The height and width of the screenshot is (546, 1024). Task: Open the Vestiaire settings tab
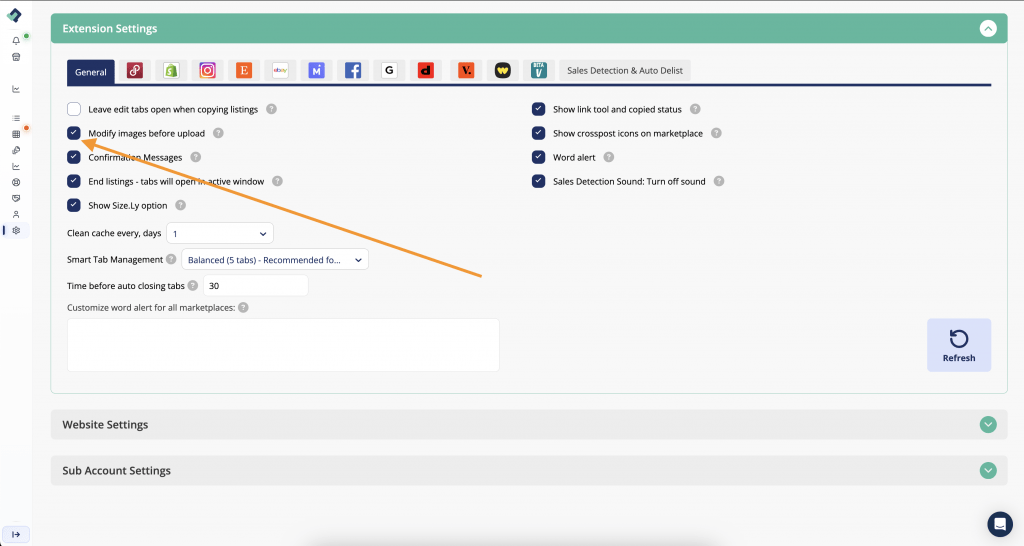tap(466, 71)
